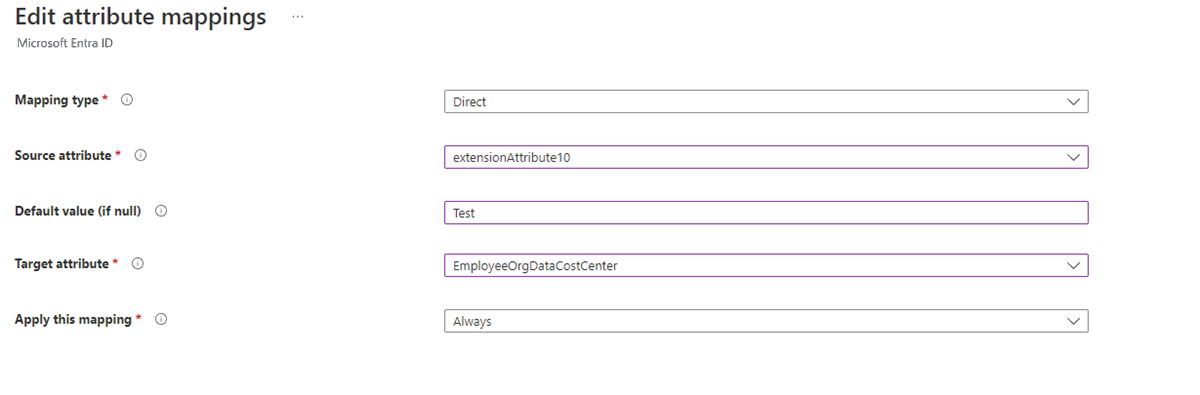
Task: Click the Edit attribute mappings page title
Action: 141,17
